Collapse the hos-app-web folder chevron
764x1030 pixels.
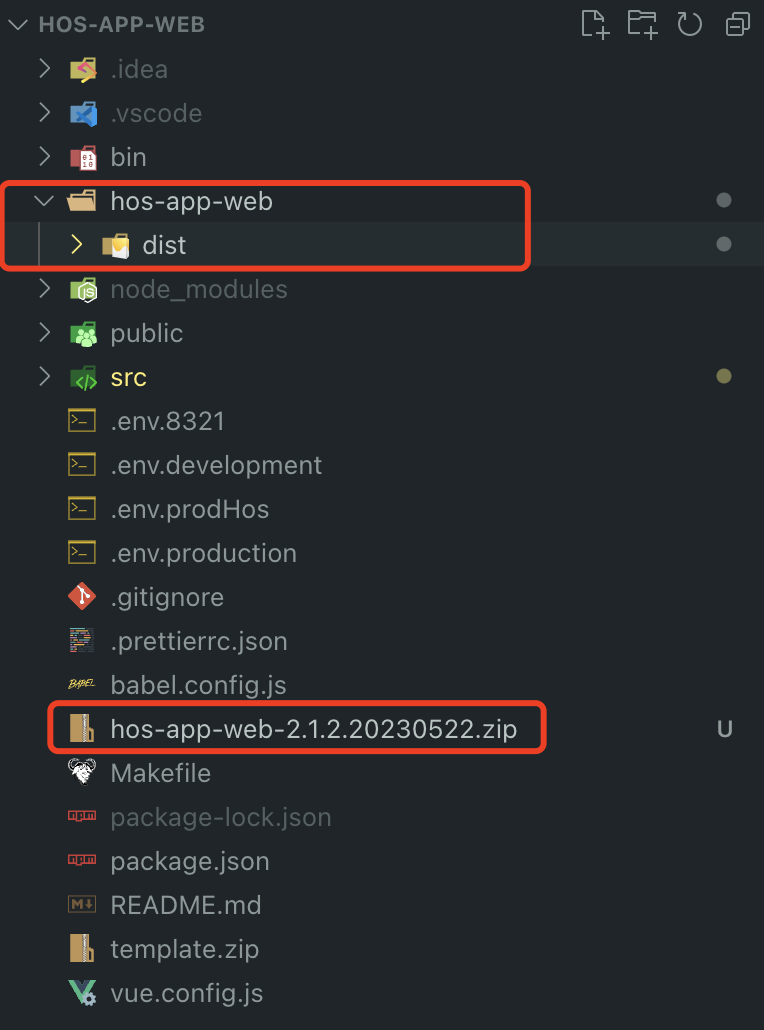44,201
